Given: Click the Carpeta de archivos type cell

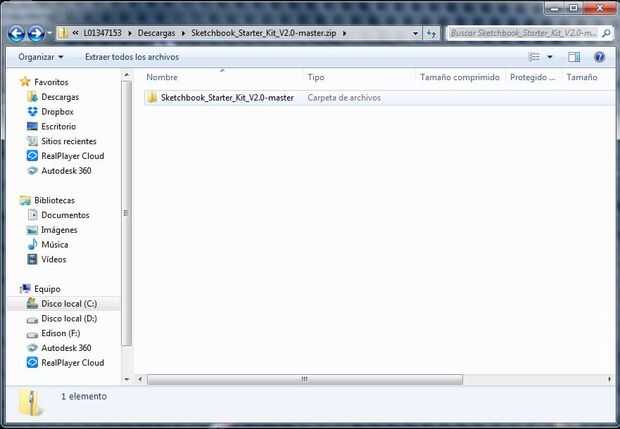Looking at the screenshot, I should click(x=344, y=98).
